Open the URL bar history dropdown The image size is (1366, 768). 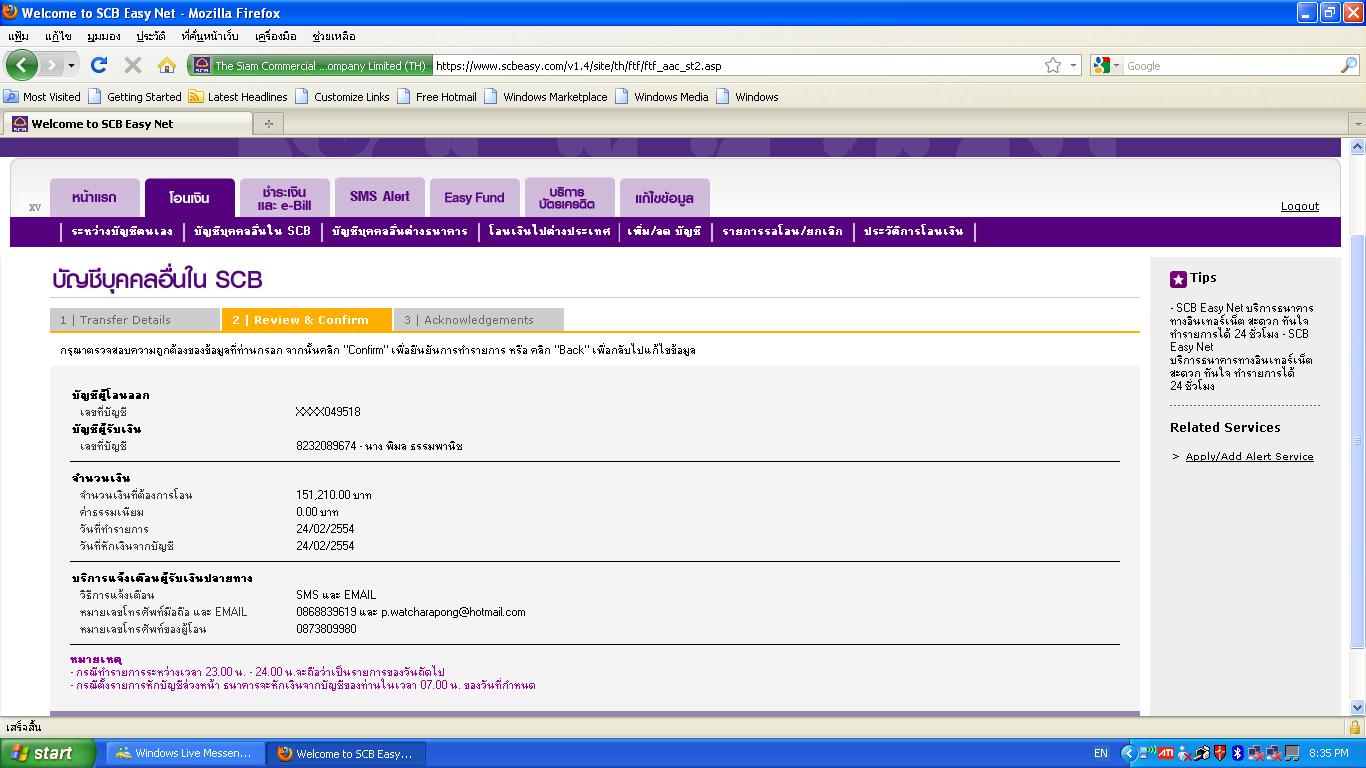1074,66
